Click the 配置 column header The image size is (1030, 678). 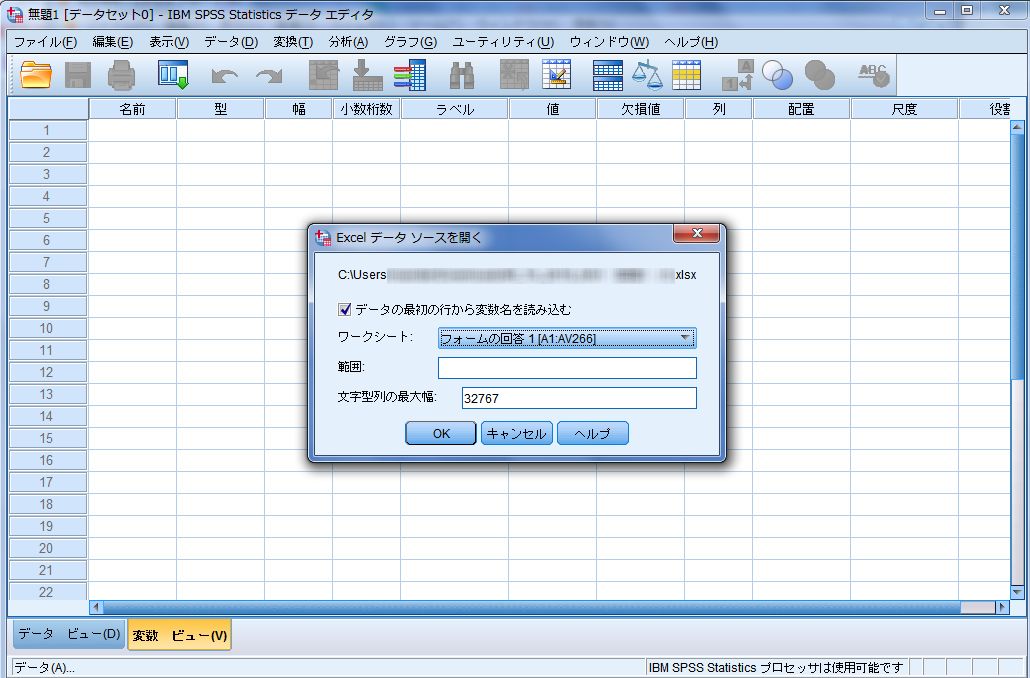pos(801,109)
